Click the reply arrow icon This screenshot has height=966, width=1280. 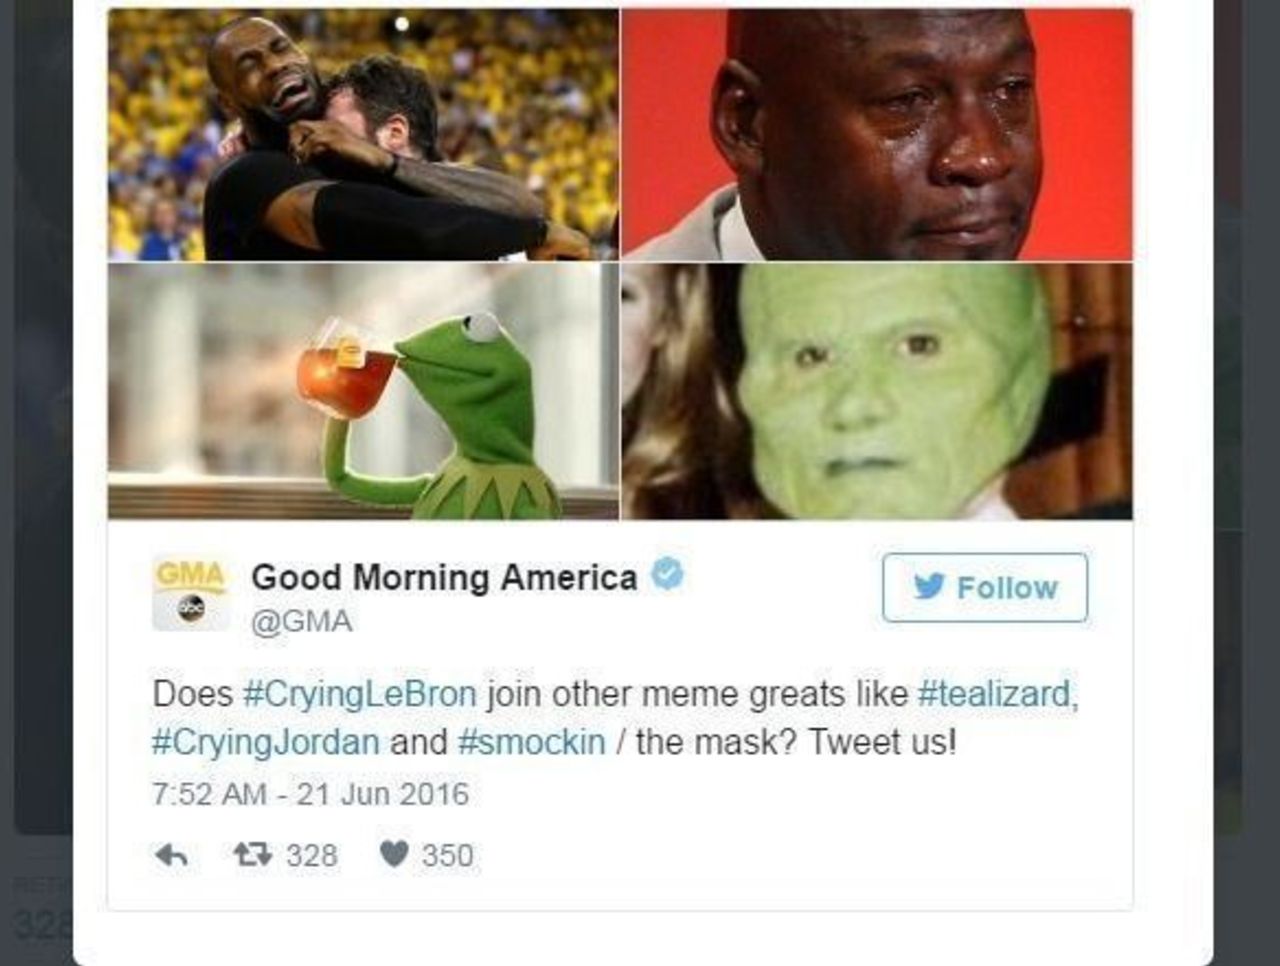tap(172, 856)
